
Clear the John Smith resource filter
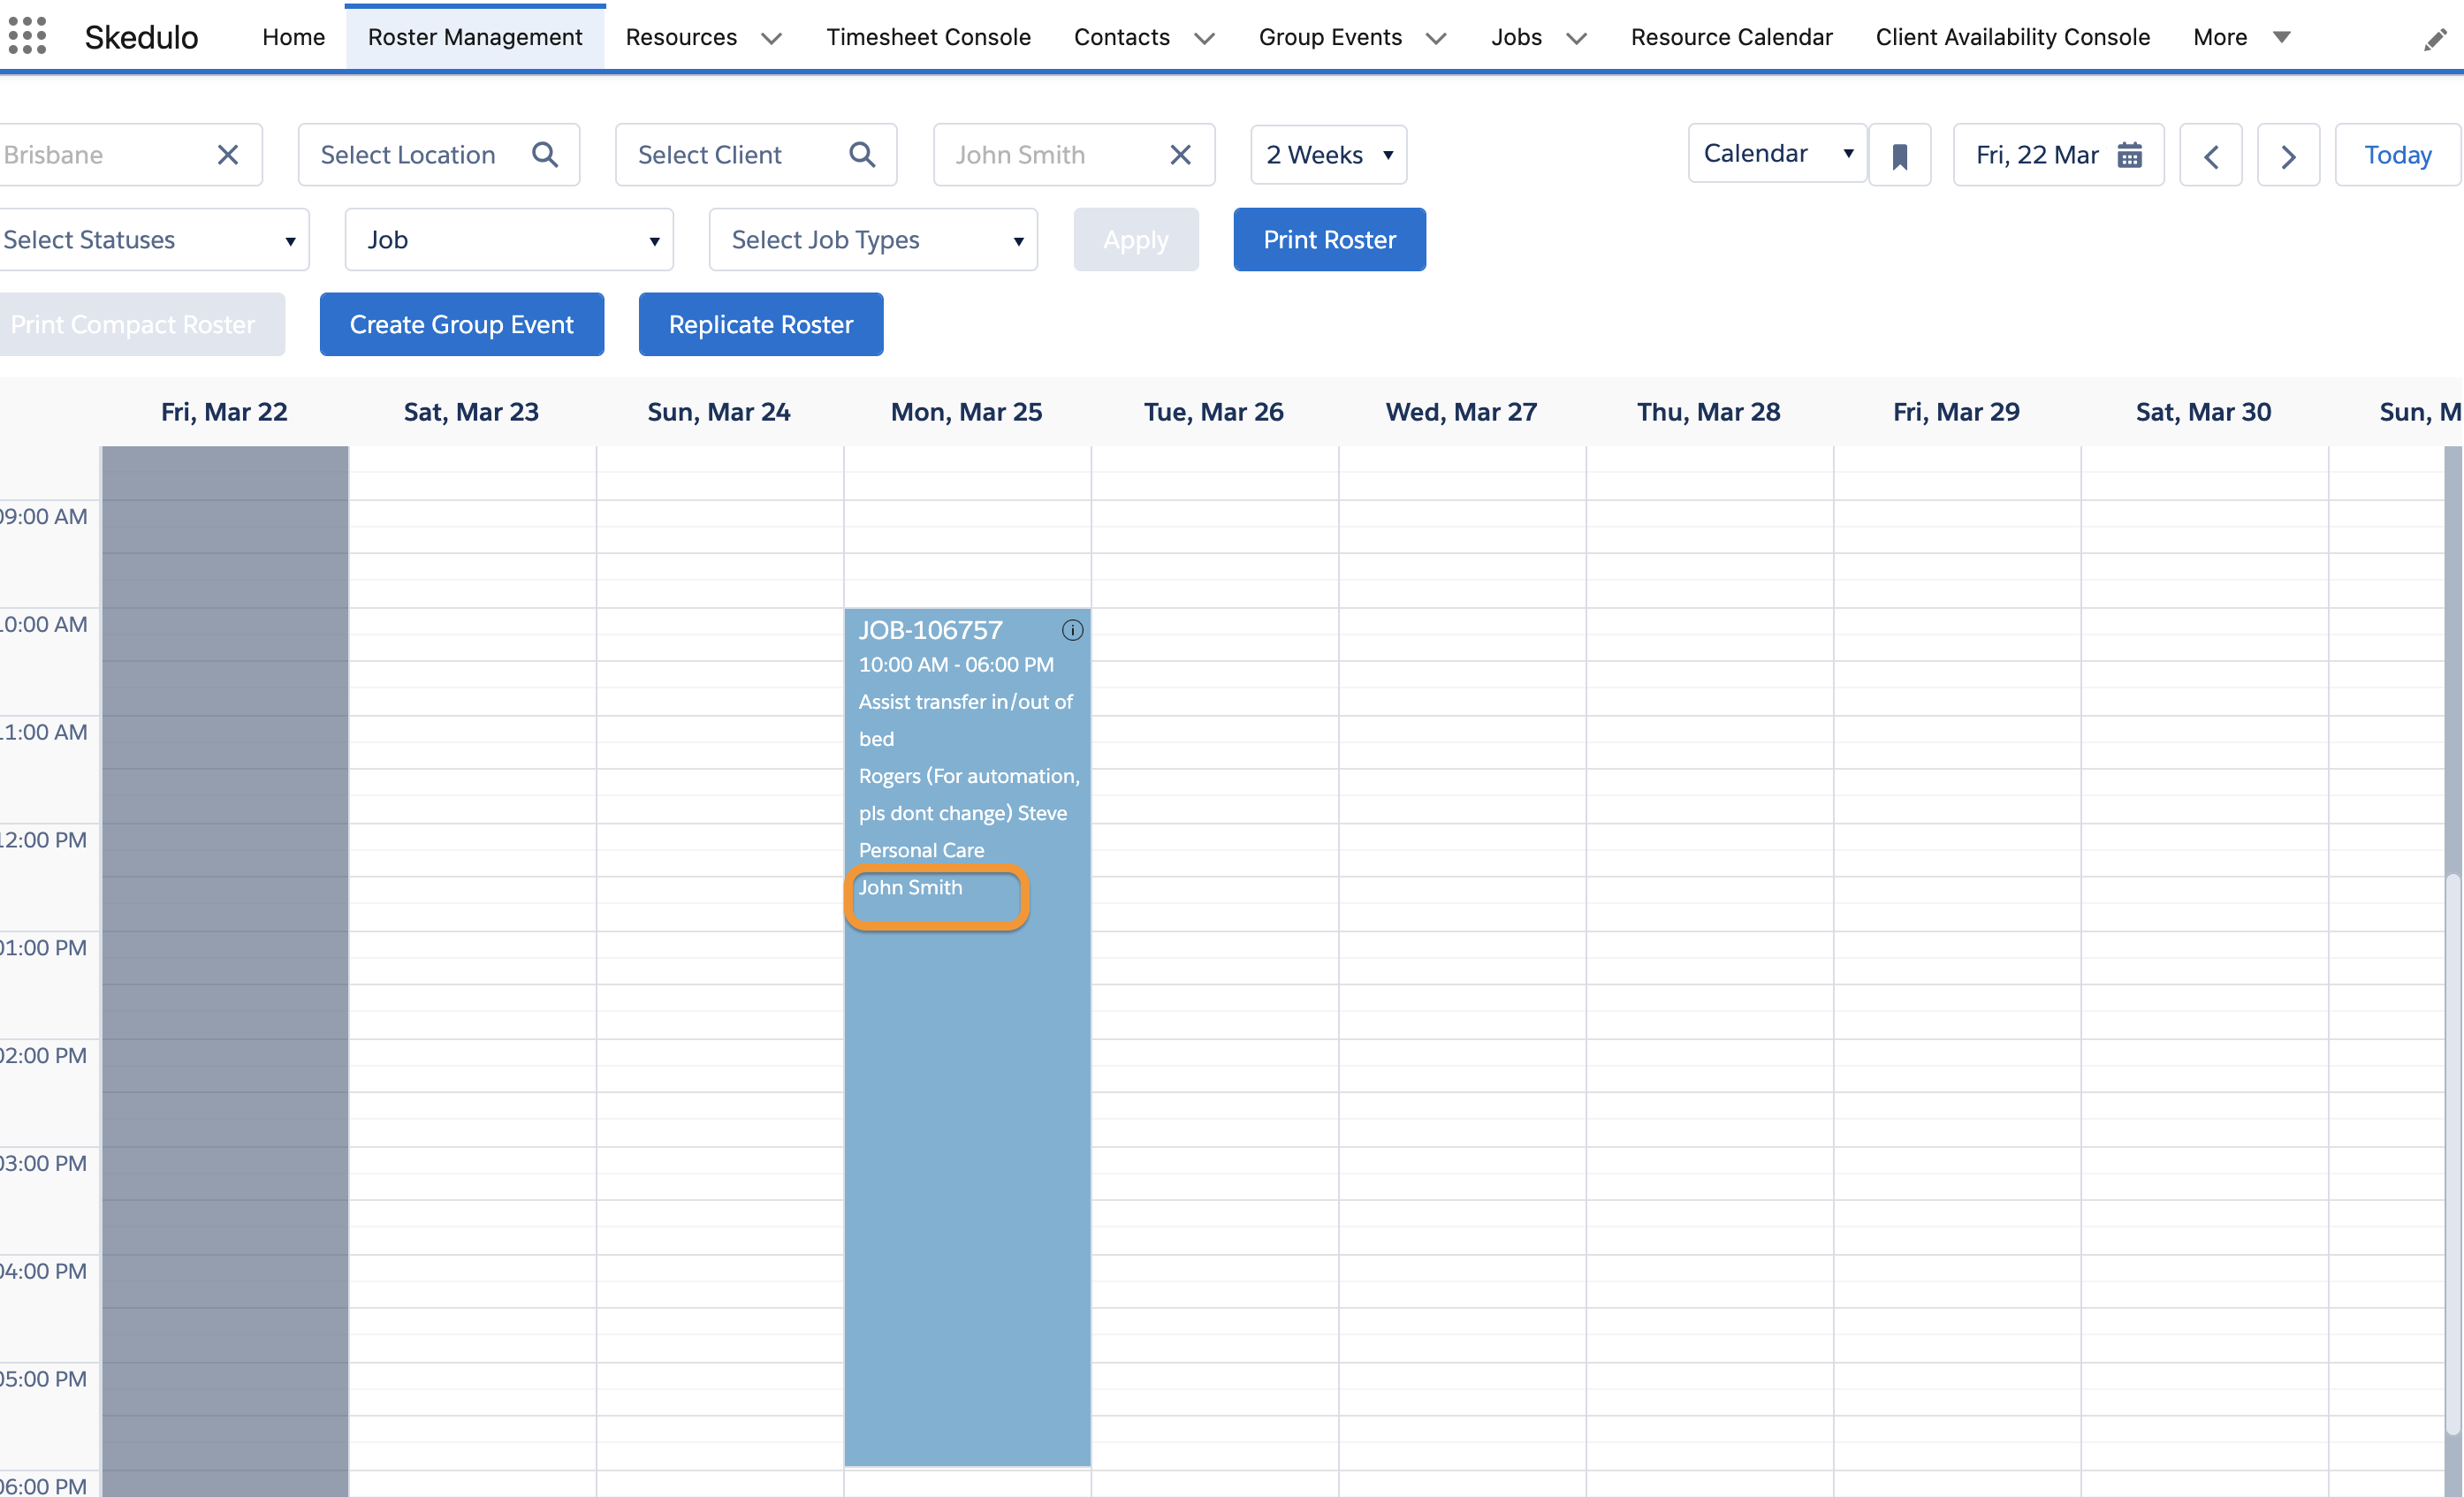(1180, 155)
